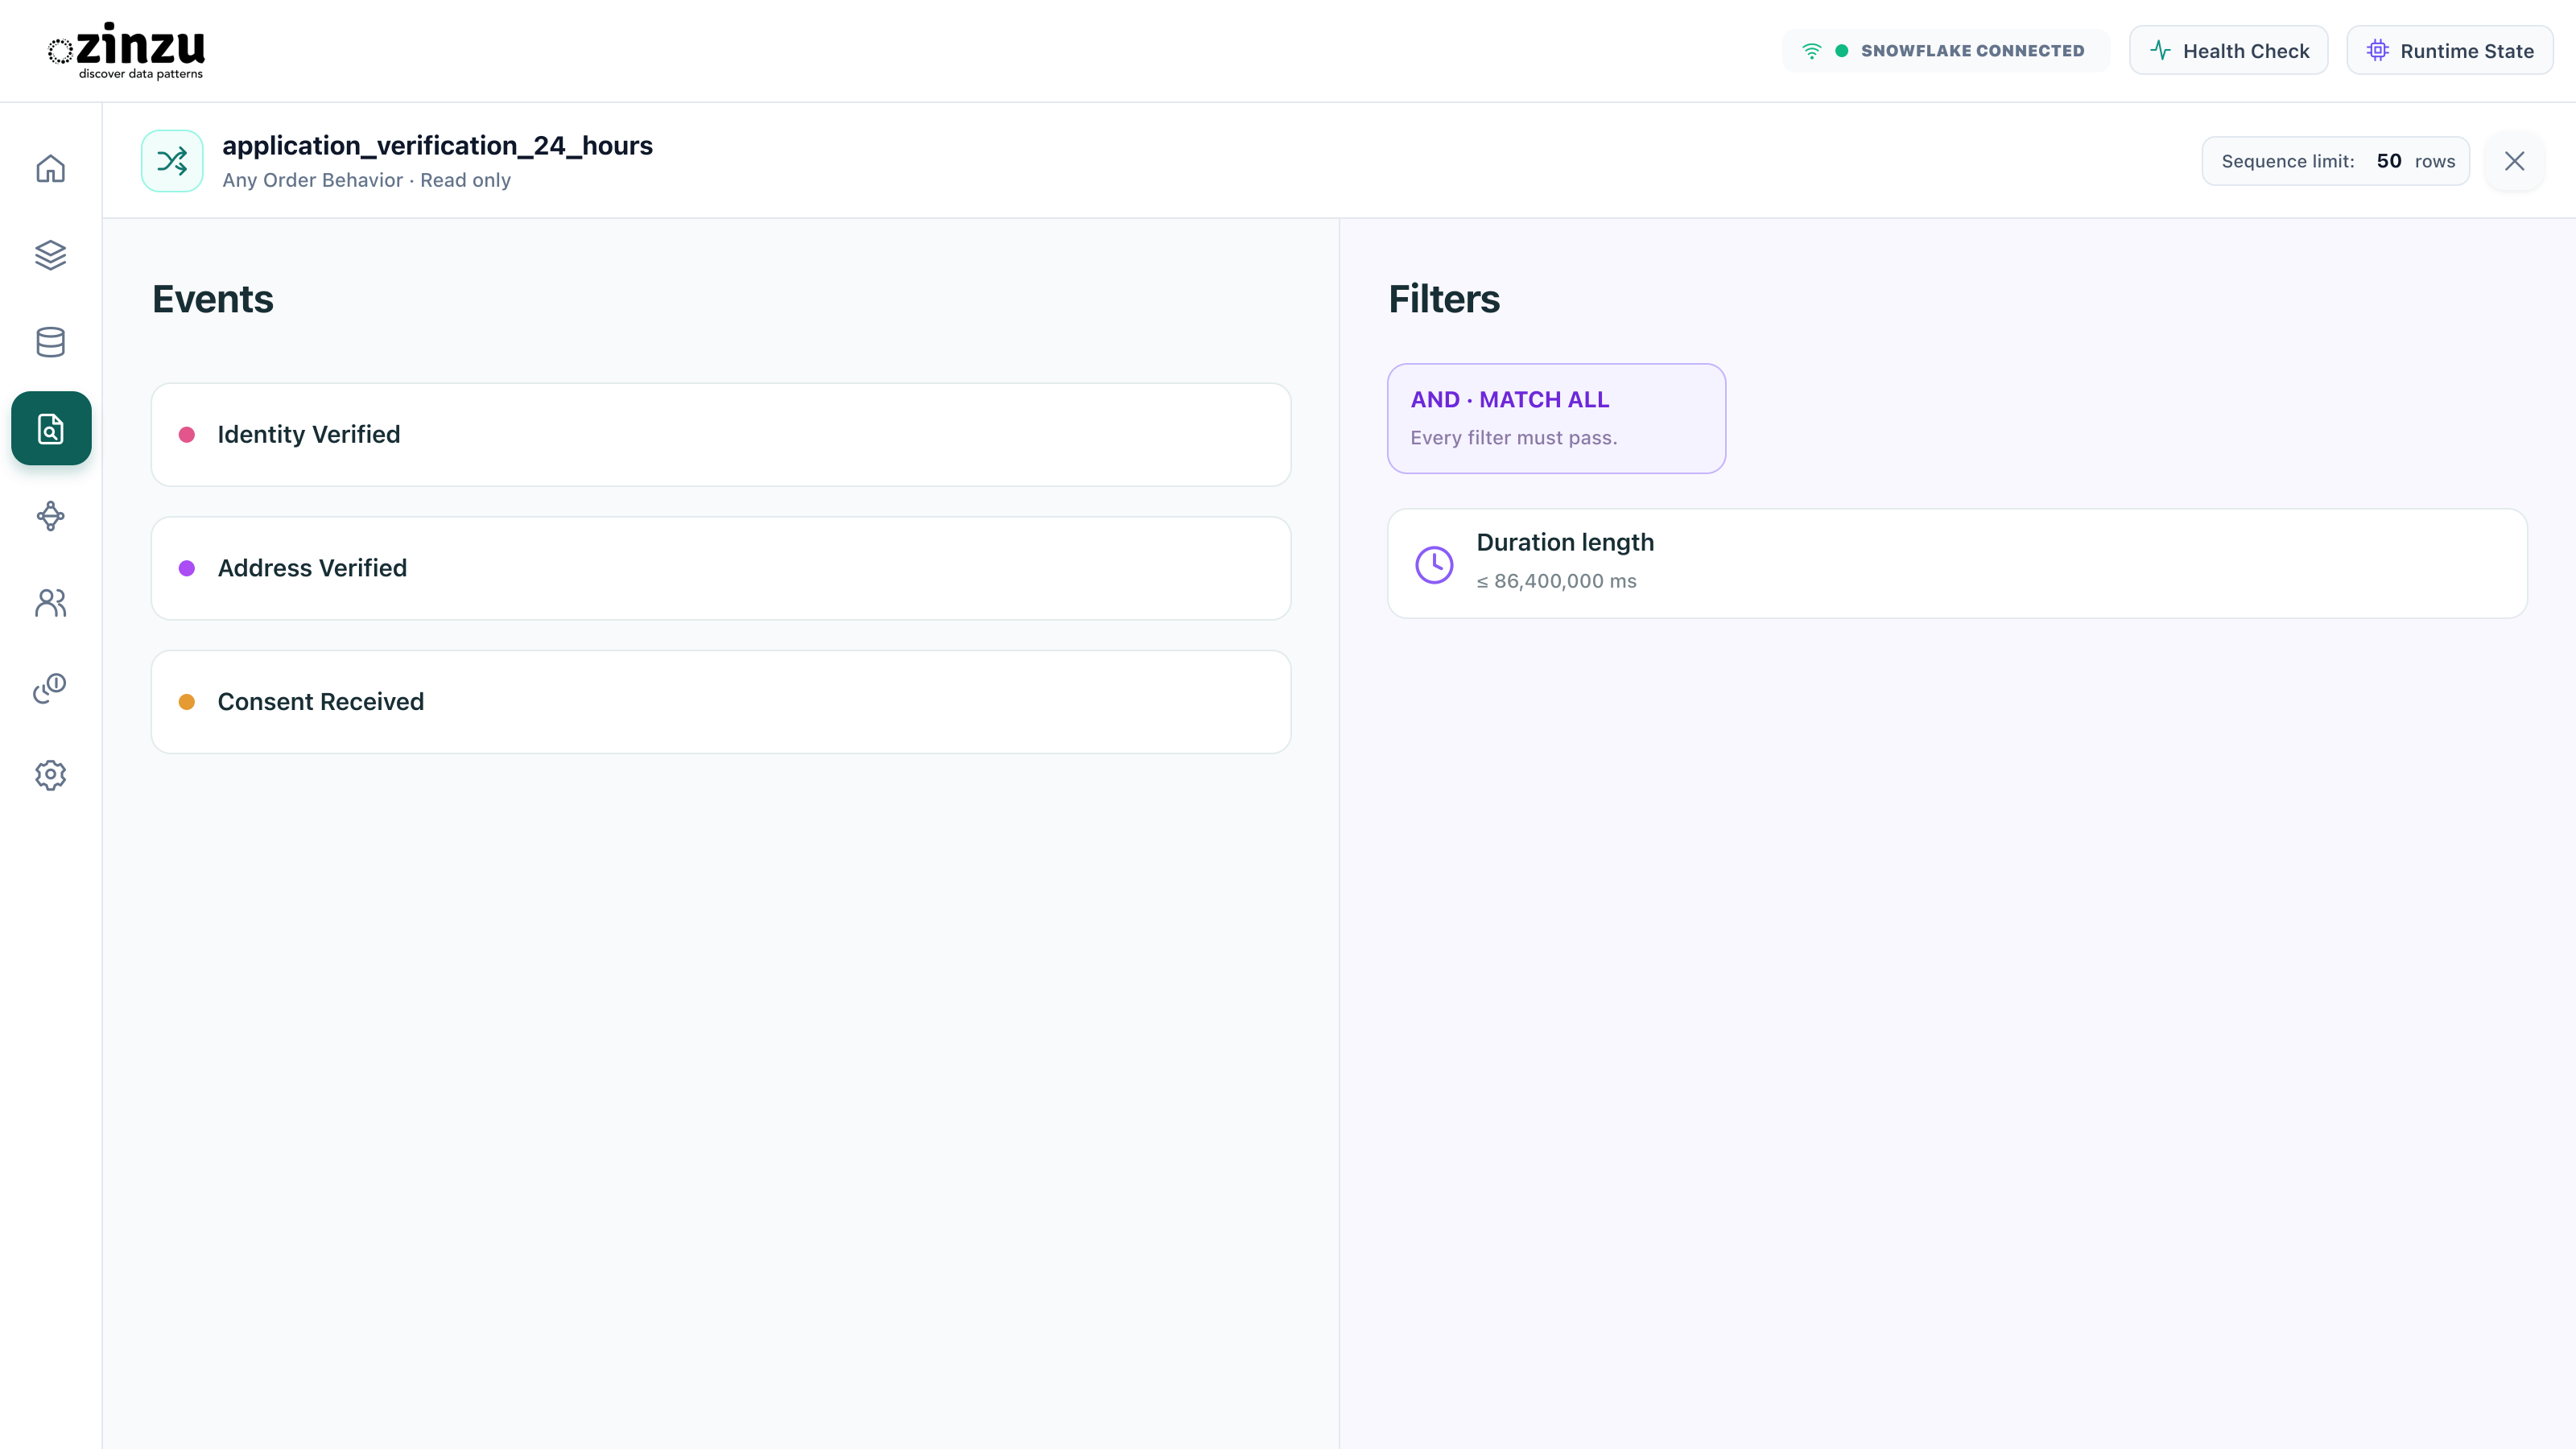Click the pink dot of Identity Verified
This screenshot has width=2576, height=1449.
(186, 435)
